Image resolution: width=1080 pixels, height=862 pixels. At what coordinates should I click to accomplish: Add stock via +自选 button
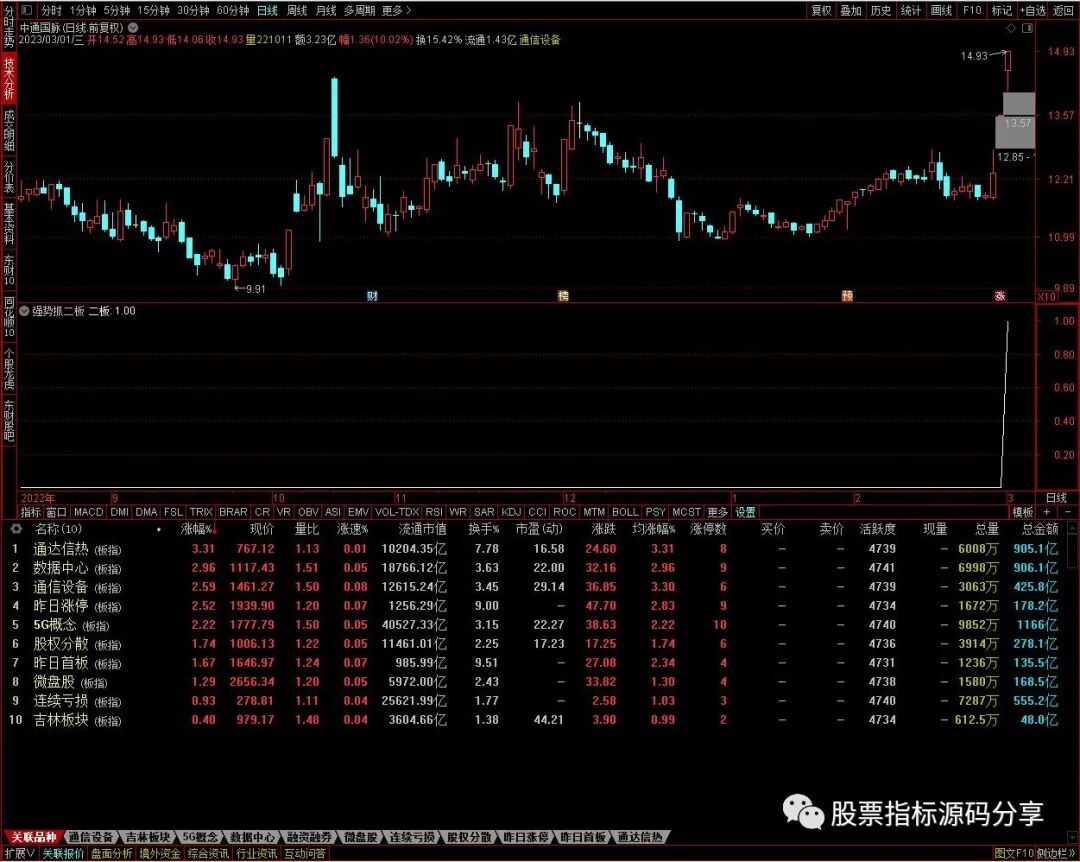point(1033,10)
